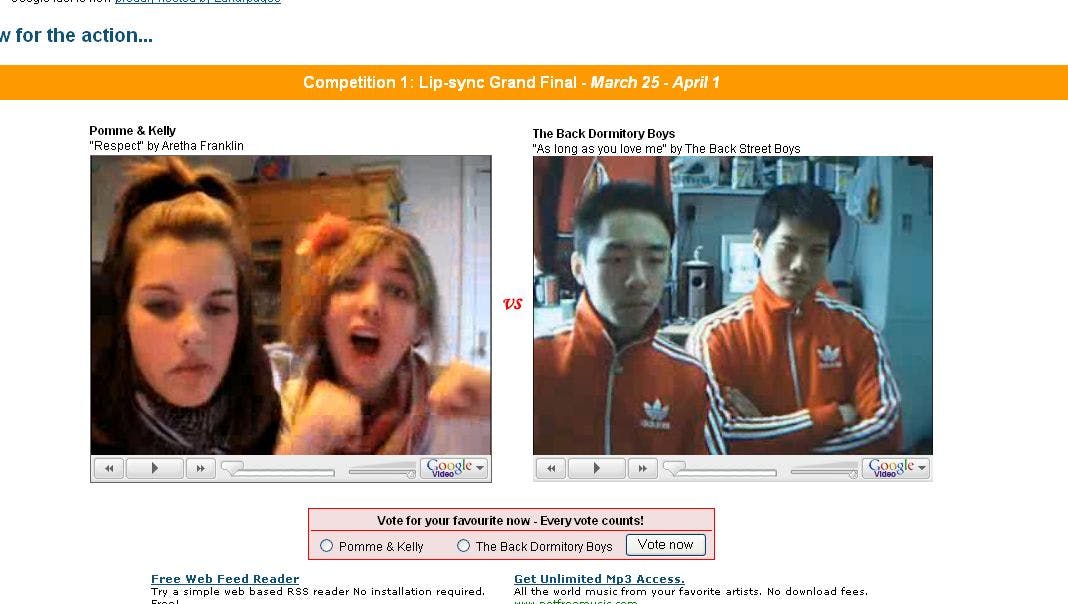Viewport: 1068px width, 604px height.
Task: Open the Free Web Feed Reader link
Action: (225, 579)
